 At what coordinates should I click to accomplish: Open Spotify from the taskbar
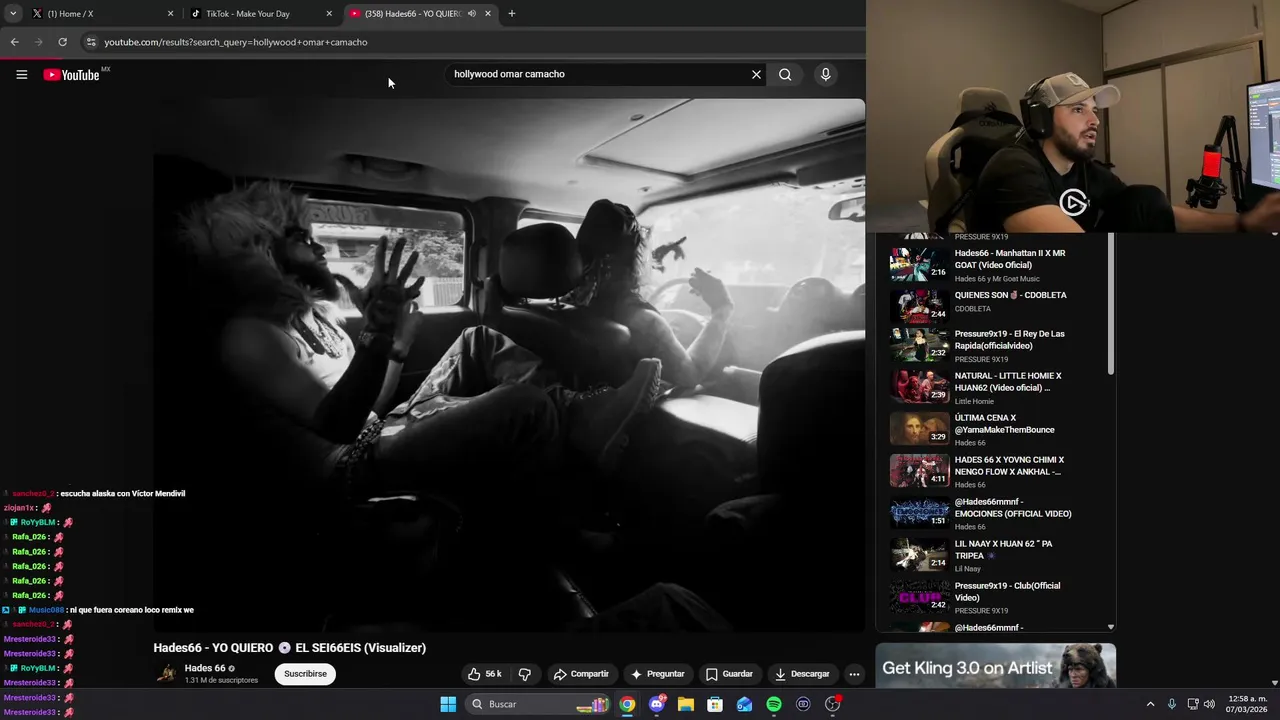pos(774,704)
